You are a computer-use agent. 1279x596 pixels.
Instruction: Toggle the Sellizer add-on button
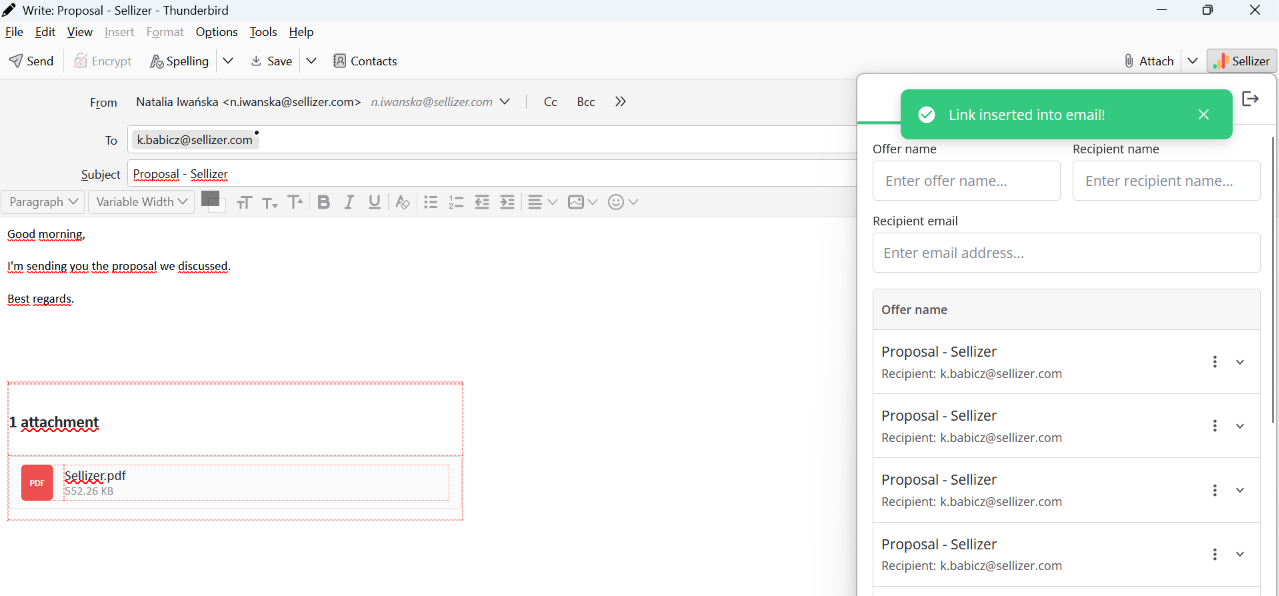(x=1241, y=61)
